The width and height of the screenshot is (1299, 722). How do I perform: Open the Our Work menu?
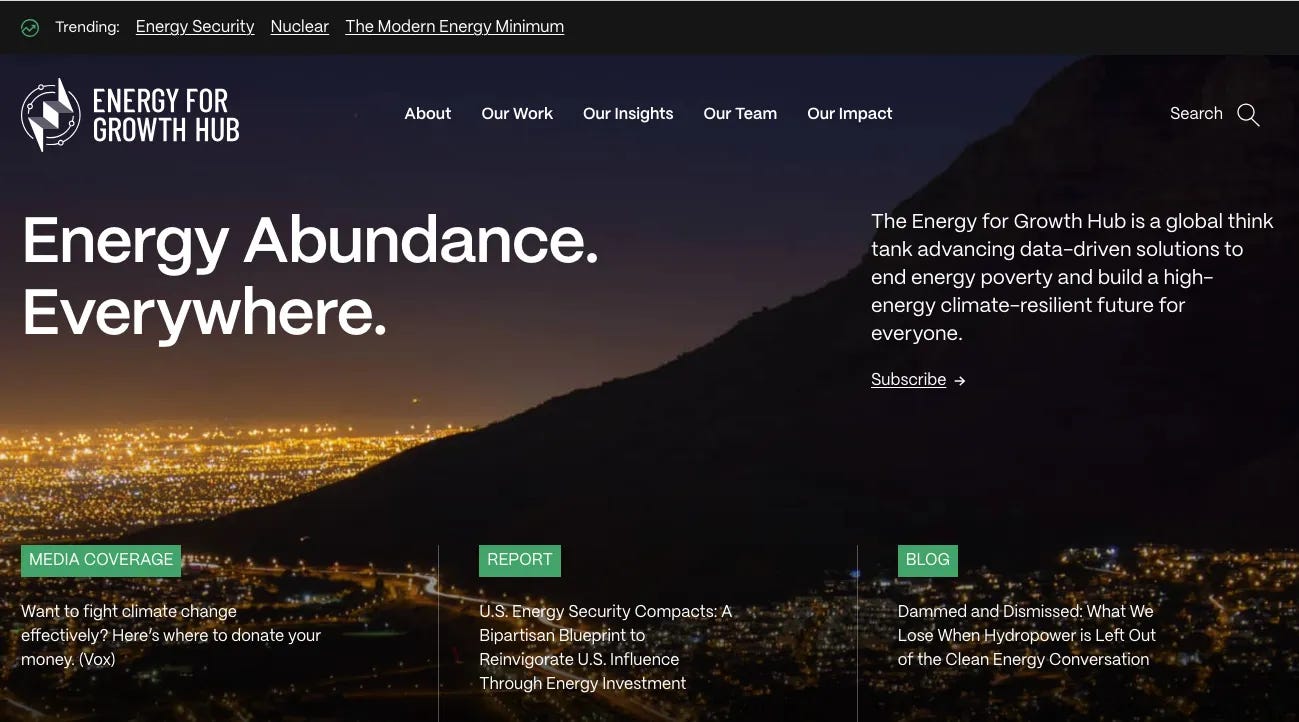pos(517,114)
